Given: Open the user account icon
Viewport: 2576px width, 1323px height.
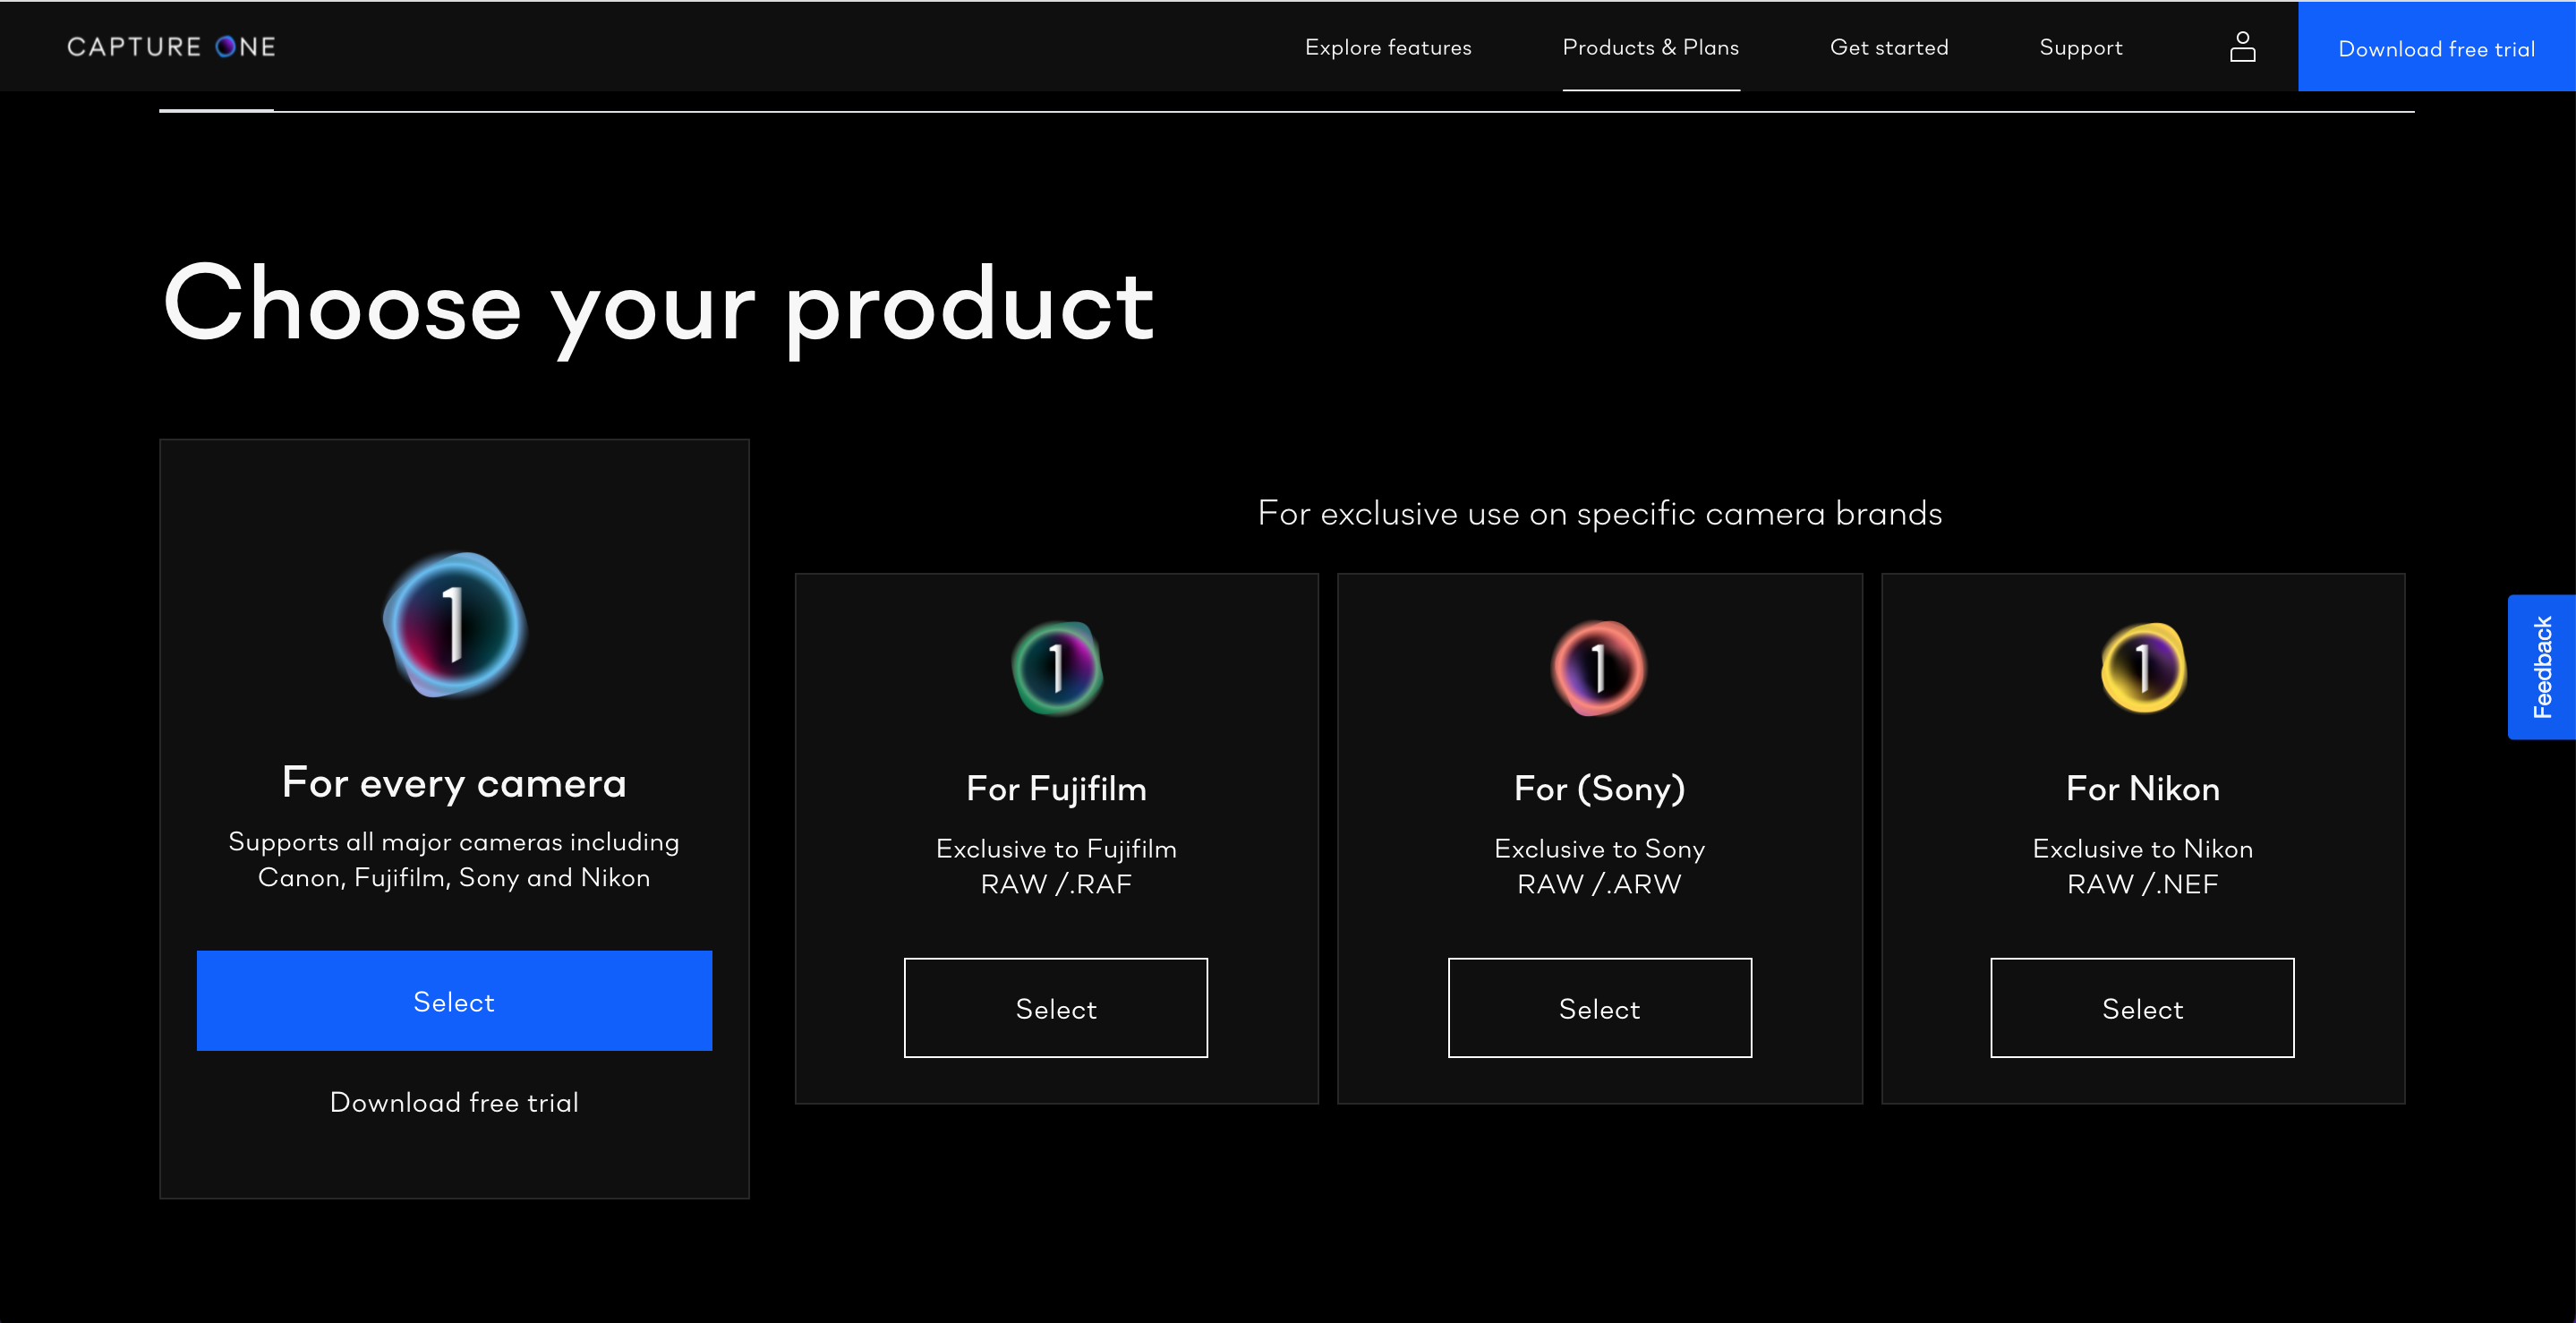Looking at the screenshot, I should [x=2242, y=47].
